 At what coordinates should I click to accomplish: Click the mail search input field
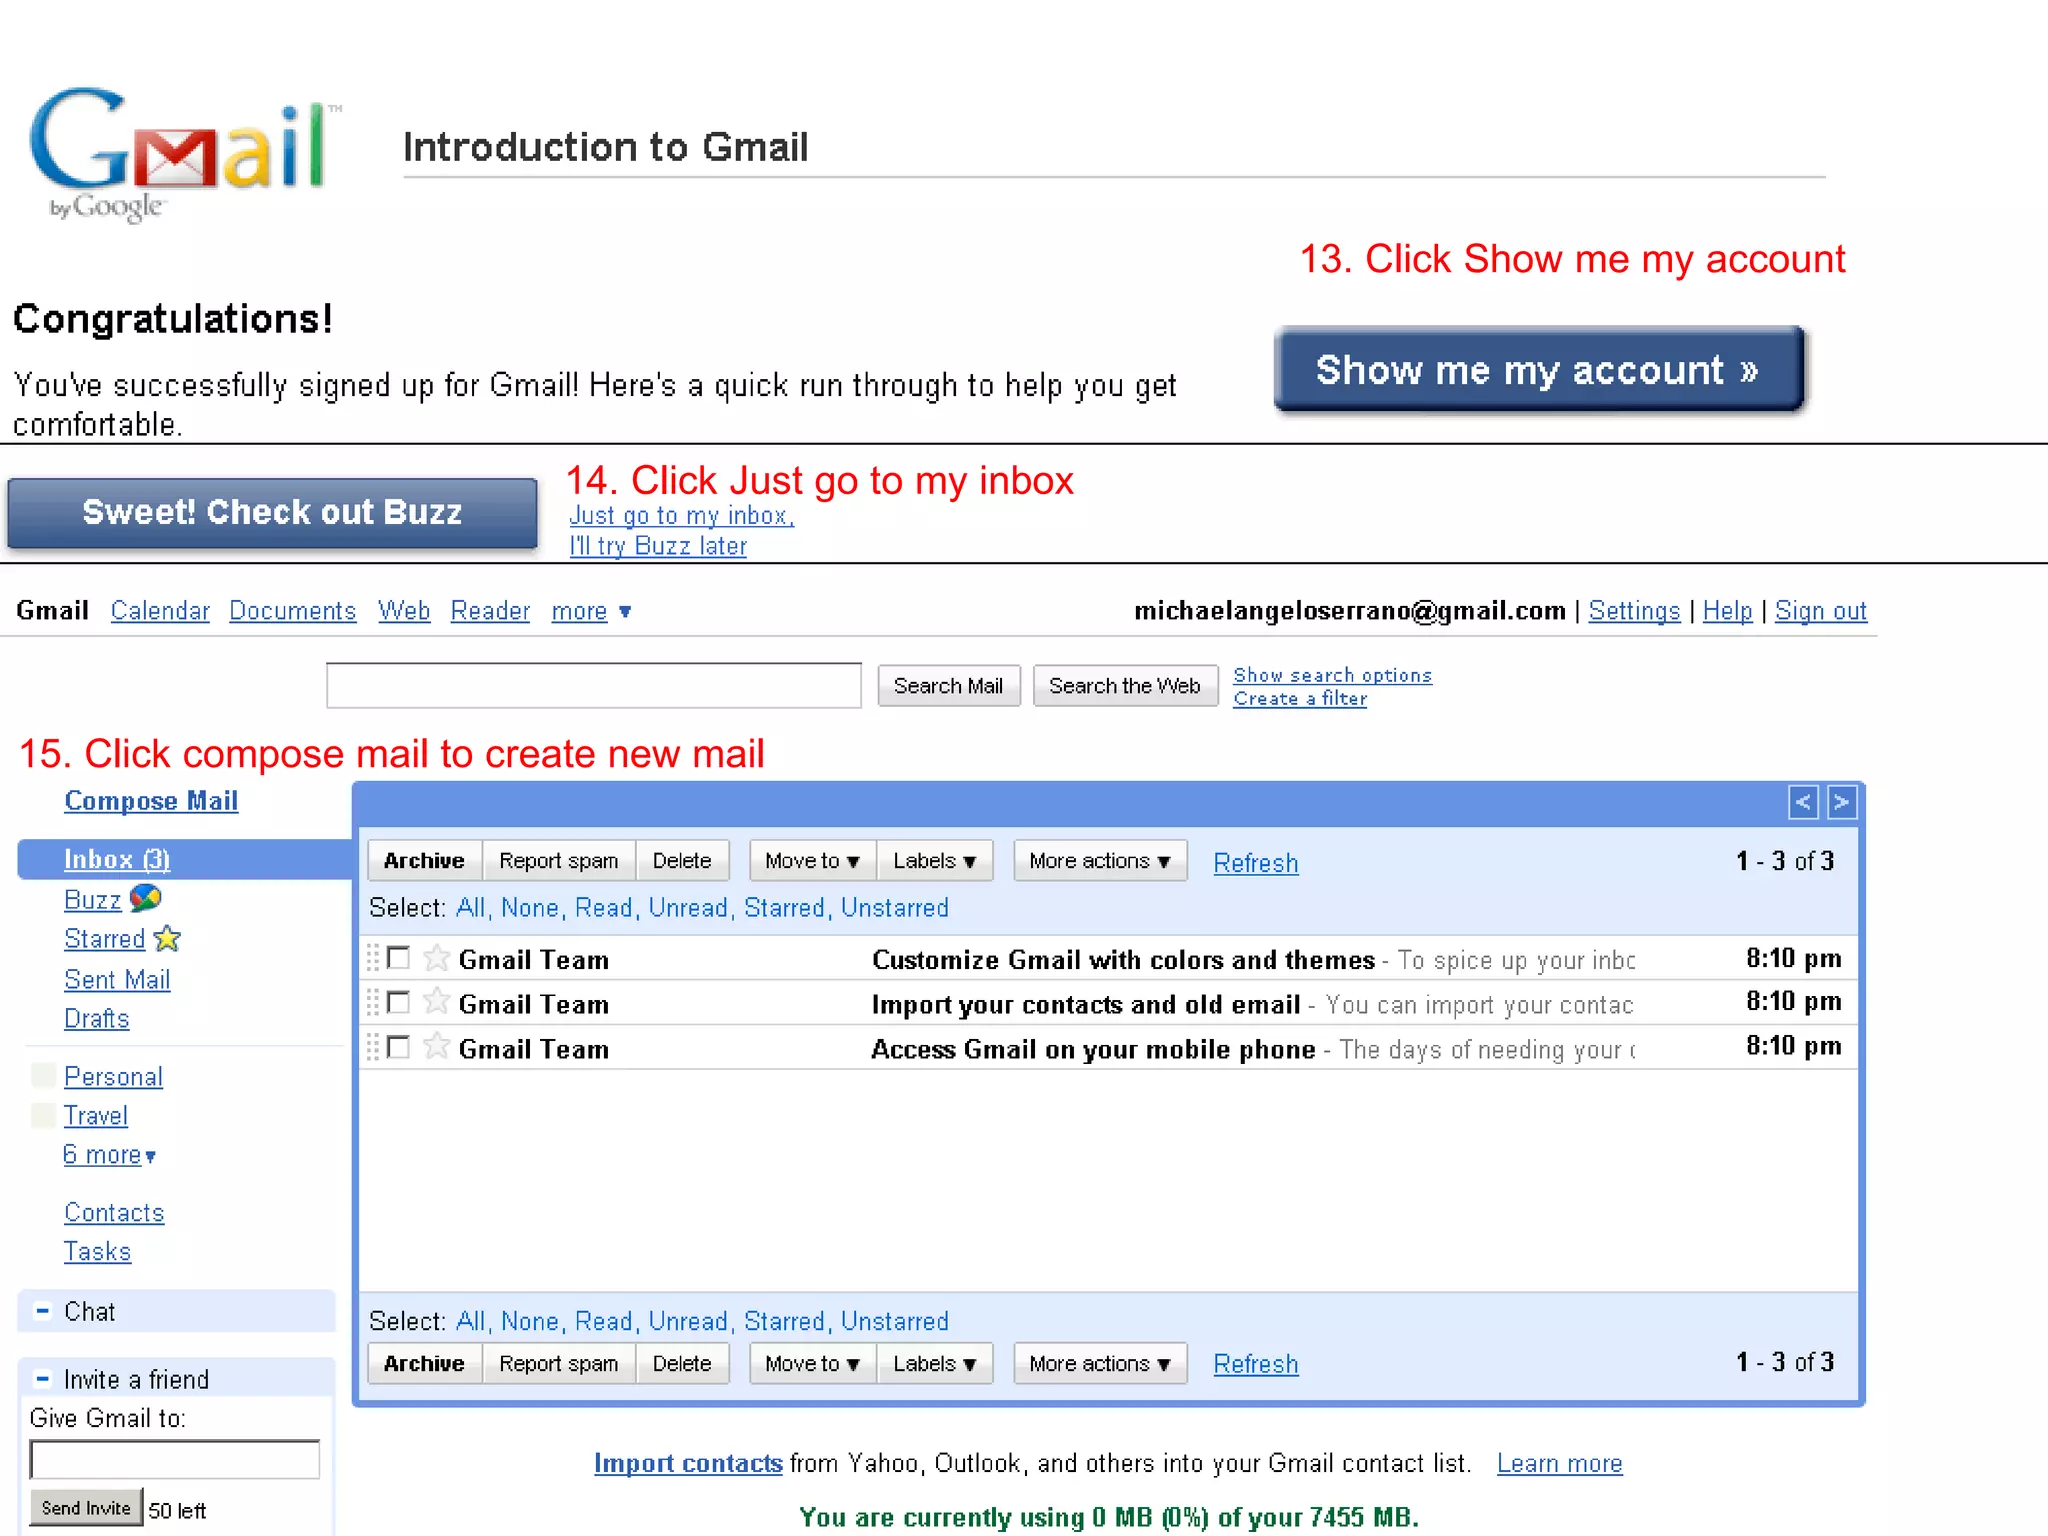(594, 685)
